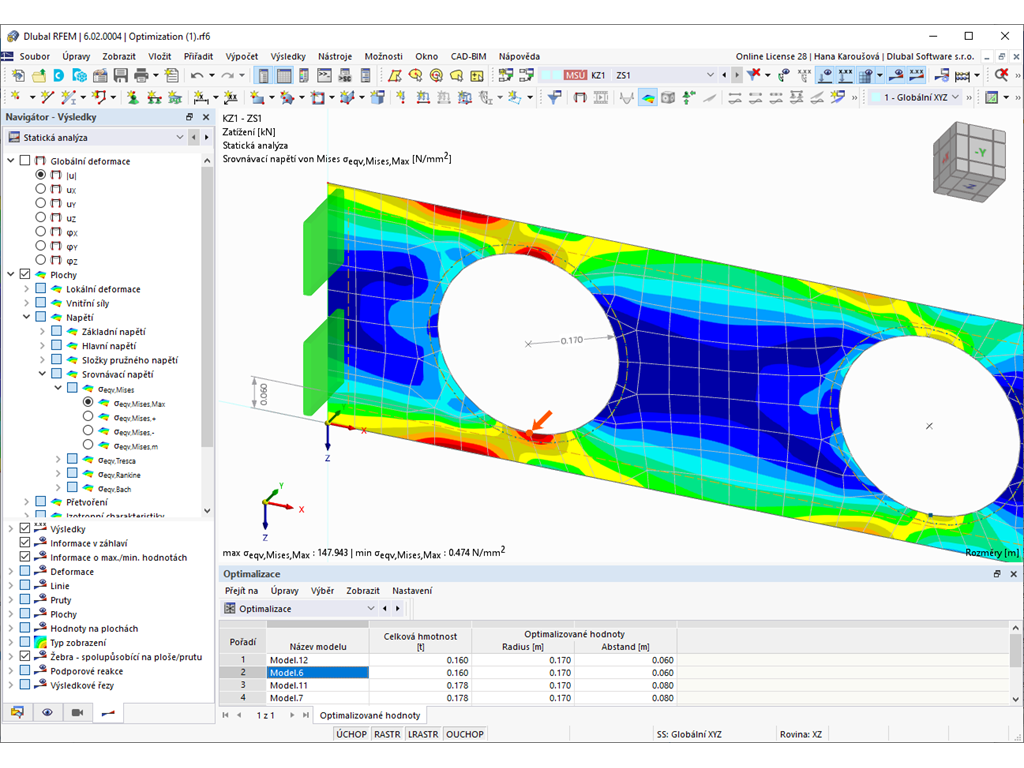Select the uz deformation radio button
Image resolution: width=1024 pixels, height=768 pixels.
[x=40, y=217]
